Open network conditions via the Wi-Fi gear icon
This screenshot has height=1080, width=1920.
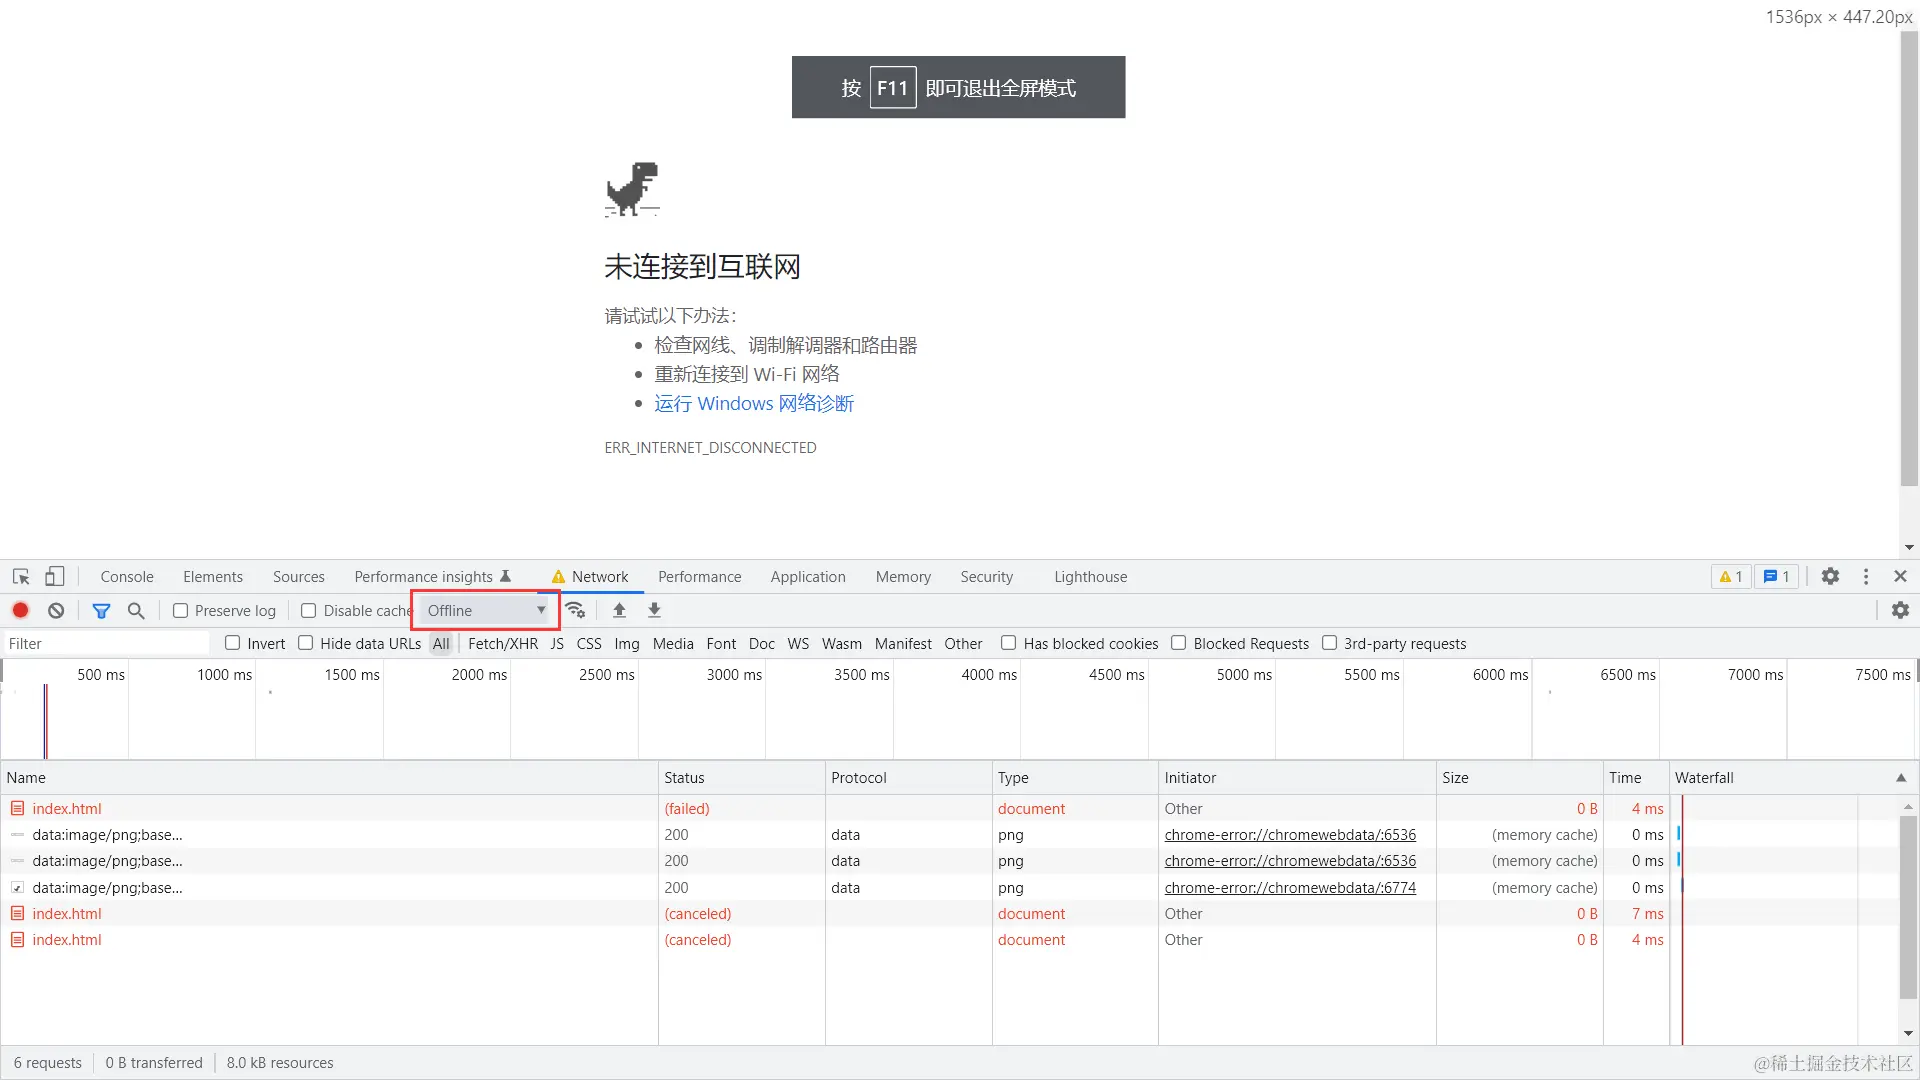575,610
